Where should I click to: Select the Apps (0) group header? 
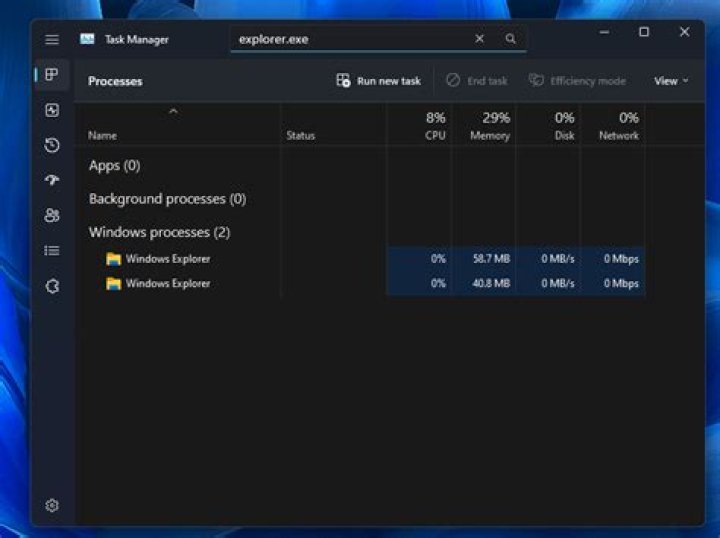(x=114, y=165)
